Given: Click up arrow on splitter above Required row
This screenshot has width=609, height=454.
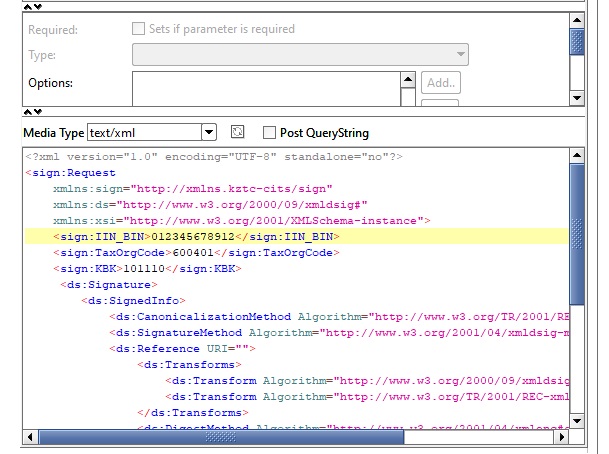Looking at the screenshot, I should click(28, 6).
